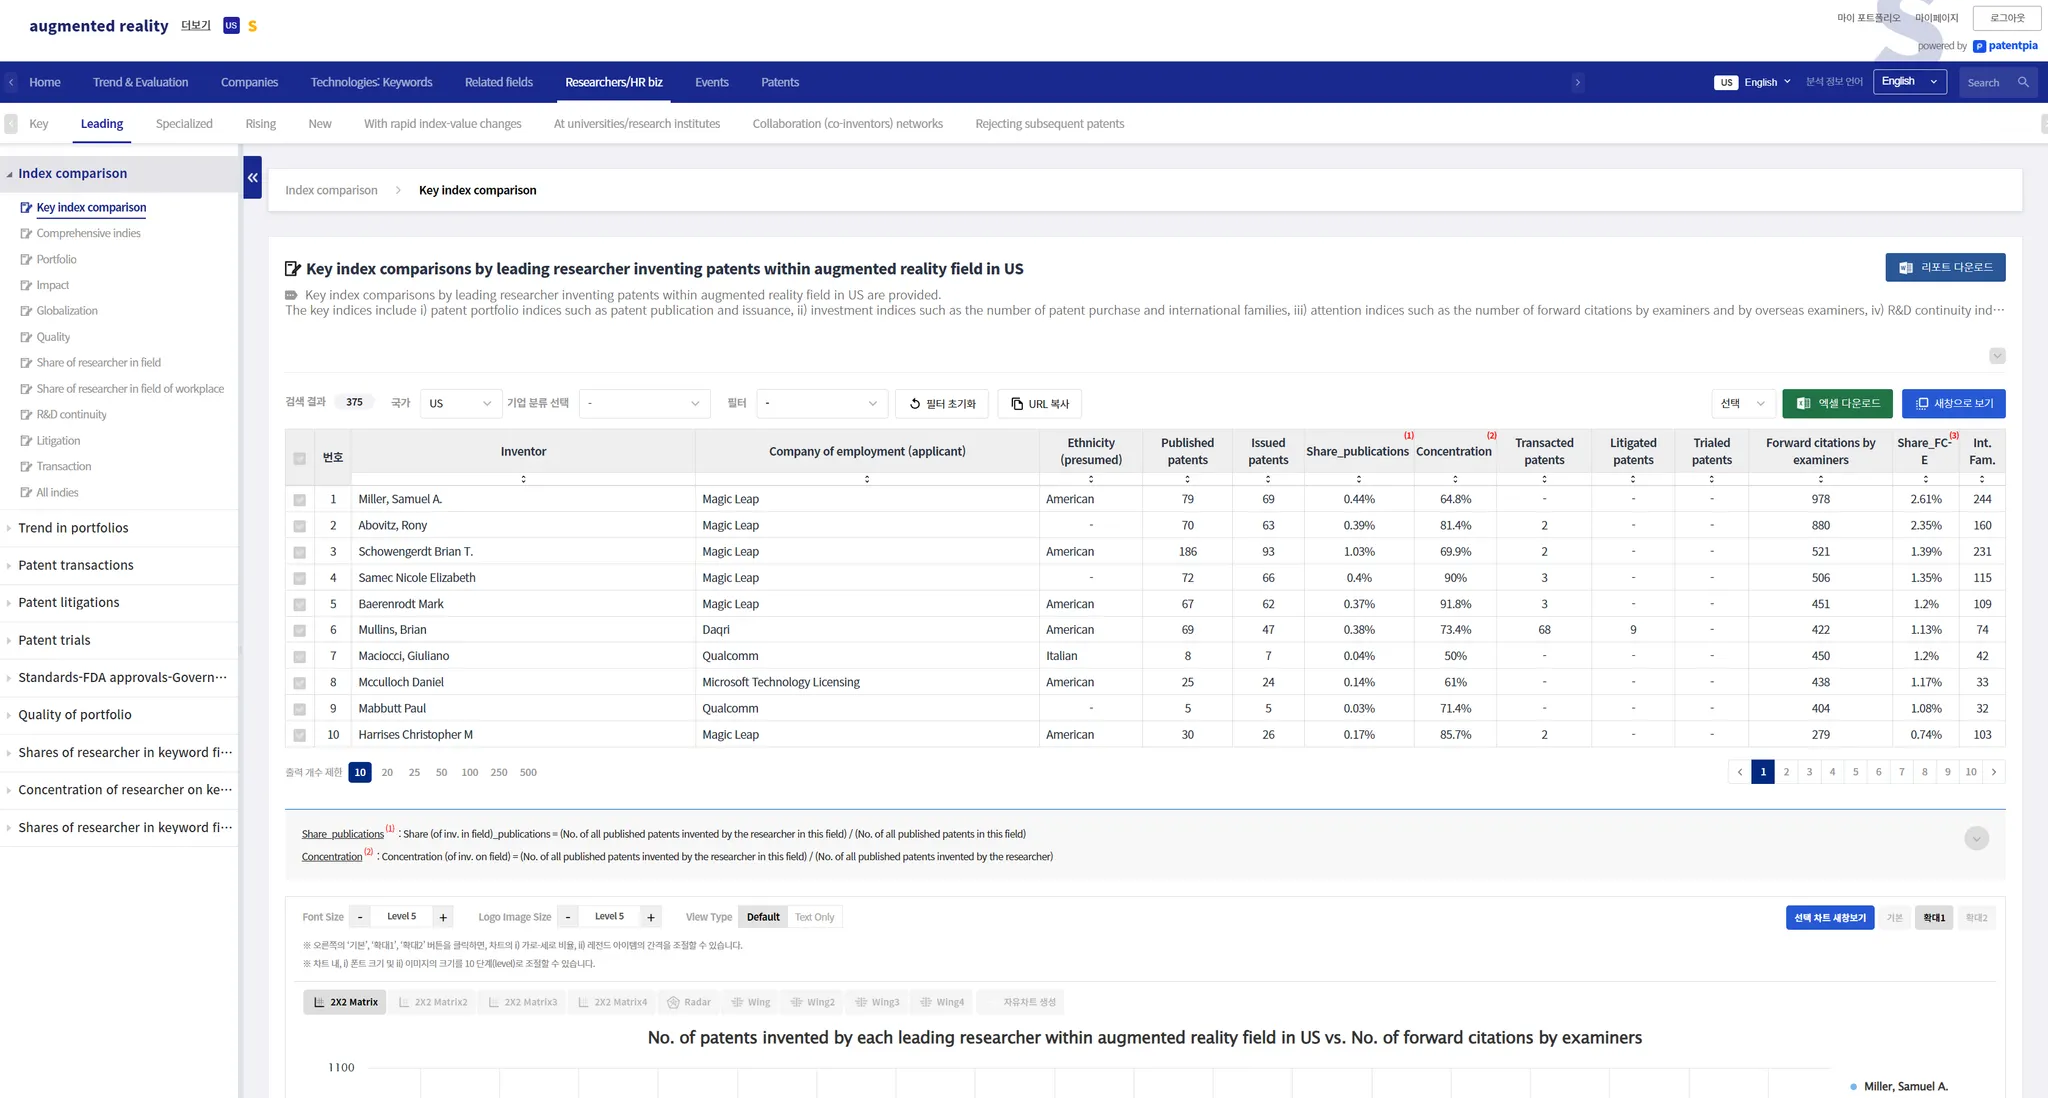2048x1098 pixels.
Task: Open the English language dropdown
Action: tap(1909, 82)
